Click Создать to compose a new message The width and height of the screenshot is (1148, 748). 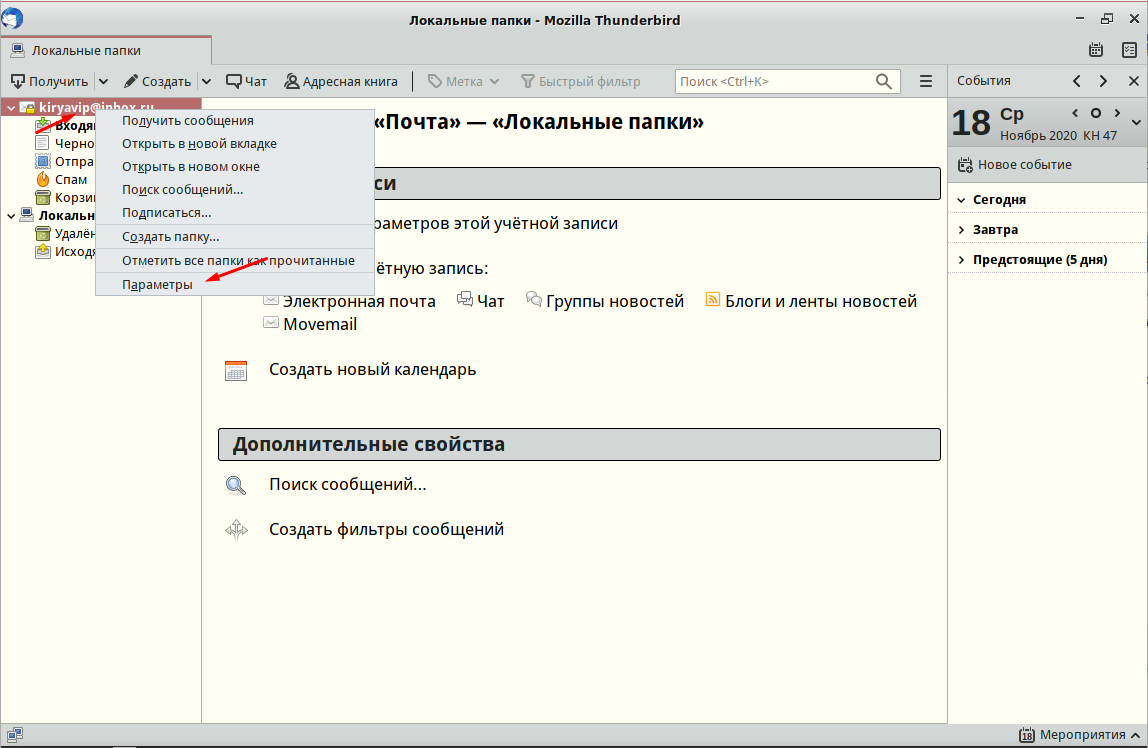pos(157,81)
